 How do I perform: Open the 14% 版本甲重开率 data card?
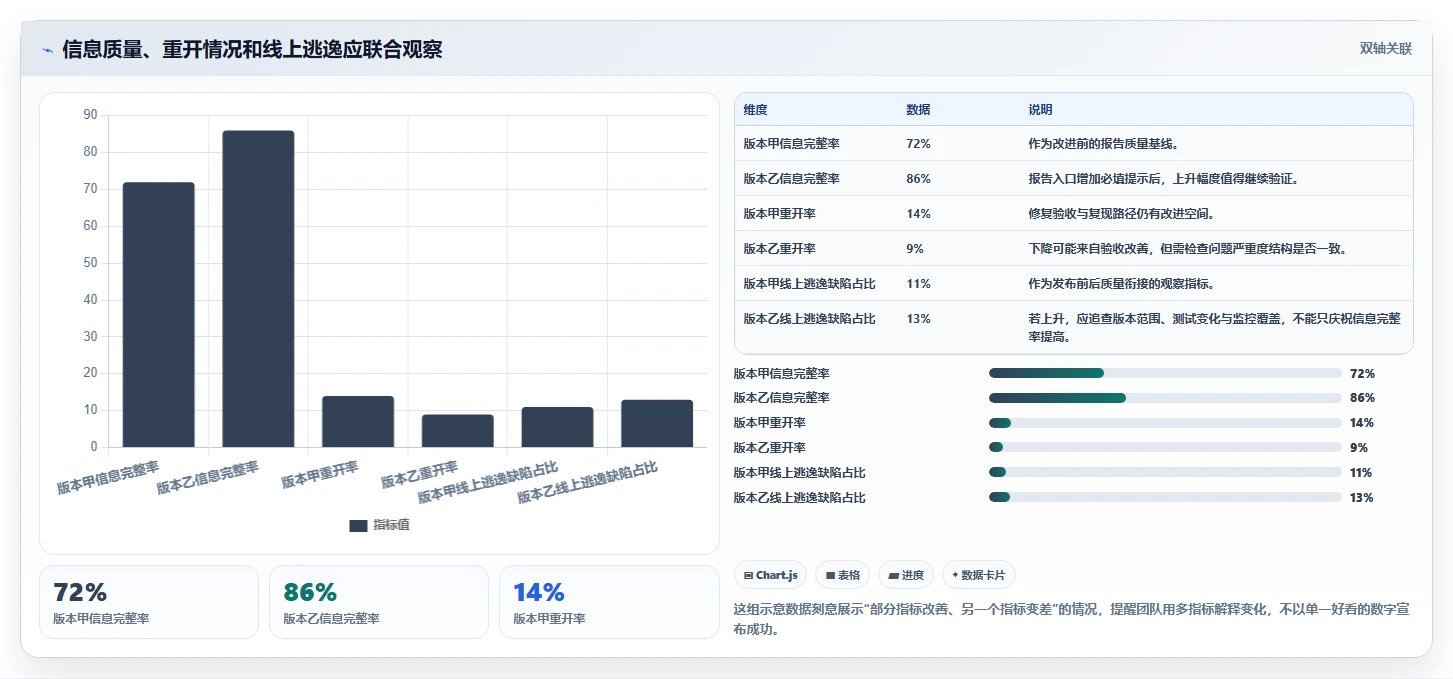click(609, 602)
